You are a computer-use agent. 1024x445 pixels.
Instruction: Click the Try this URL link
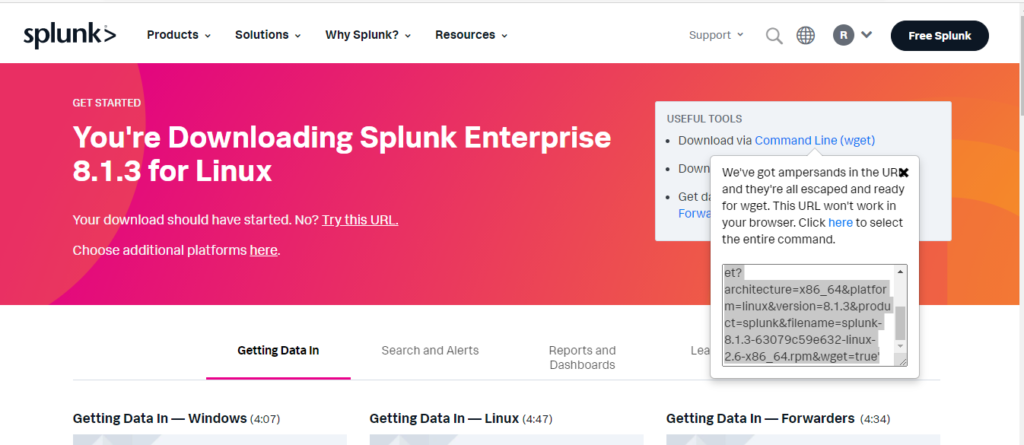pyautogui.click(x=360, y=220)
